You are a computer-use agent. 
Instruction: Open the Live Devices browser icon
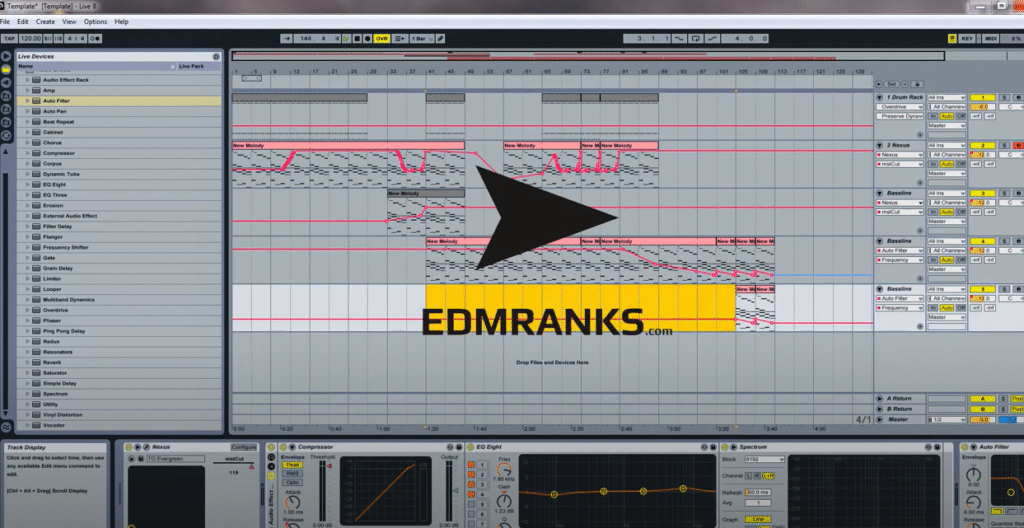pyautogui.click(x=7, y=69)
